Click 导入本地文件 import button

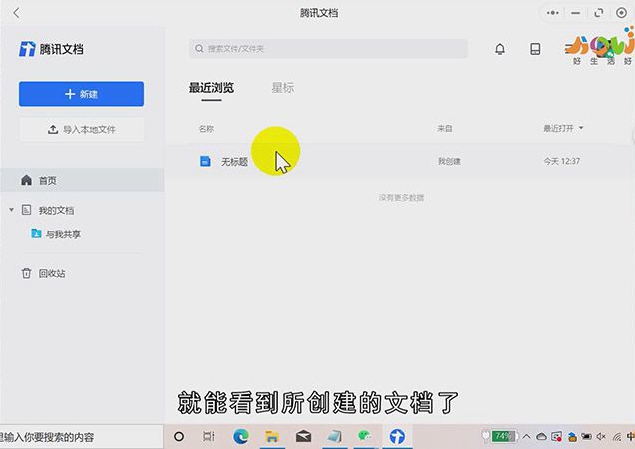(x=81, y=130)
